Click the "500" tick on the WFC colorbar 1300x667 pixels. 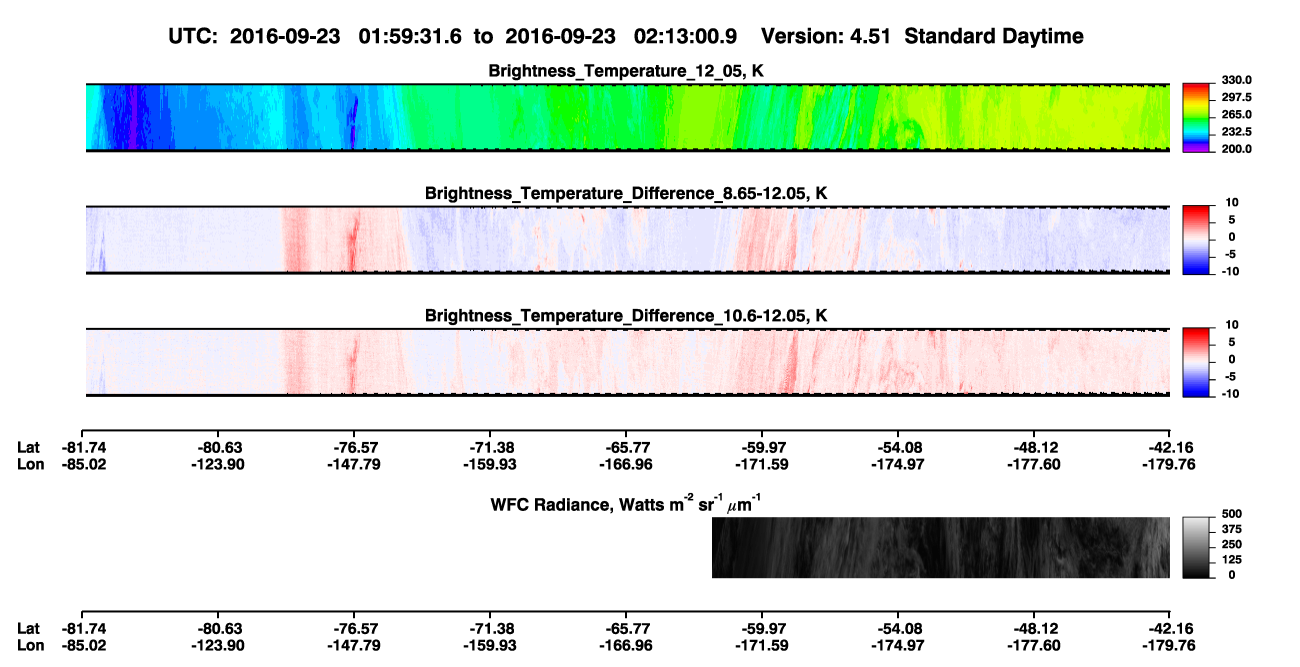pos(1232,513)
